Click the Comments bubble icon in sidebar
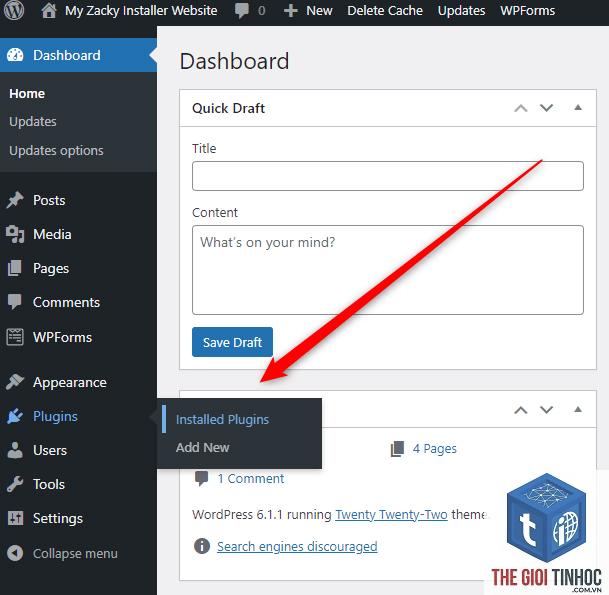The width and height of the screenshot is (609, 595). [15, 302]
